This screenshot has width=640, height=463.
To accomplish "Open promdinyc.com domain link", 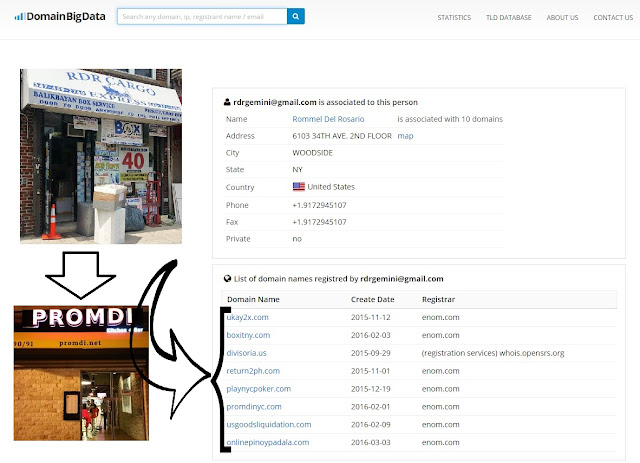I will coord(254,407).
